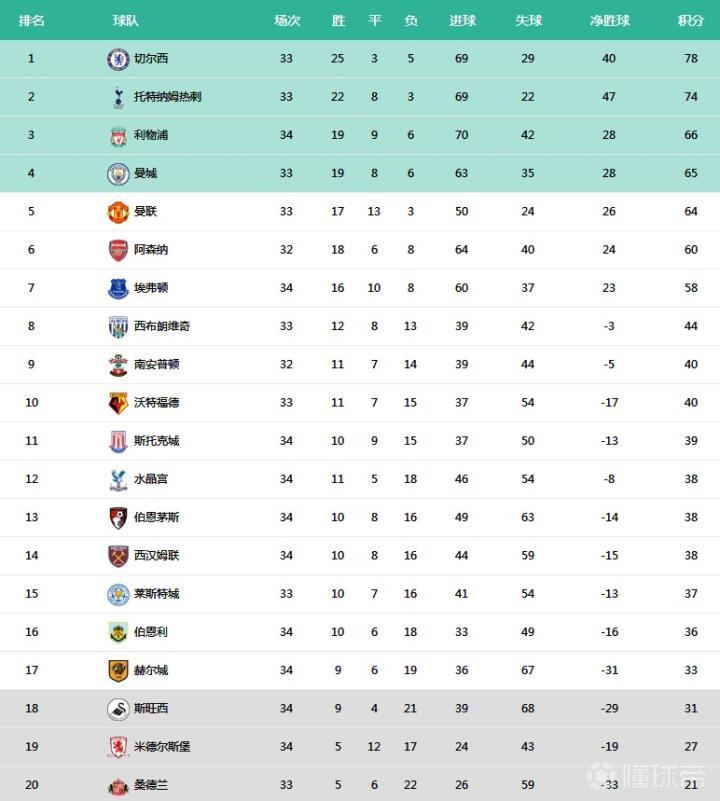Click the Watford club crest icon
720x801 pixels.
pyautogui.click(x=118, y=403)
